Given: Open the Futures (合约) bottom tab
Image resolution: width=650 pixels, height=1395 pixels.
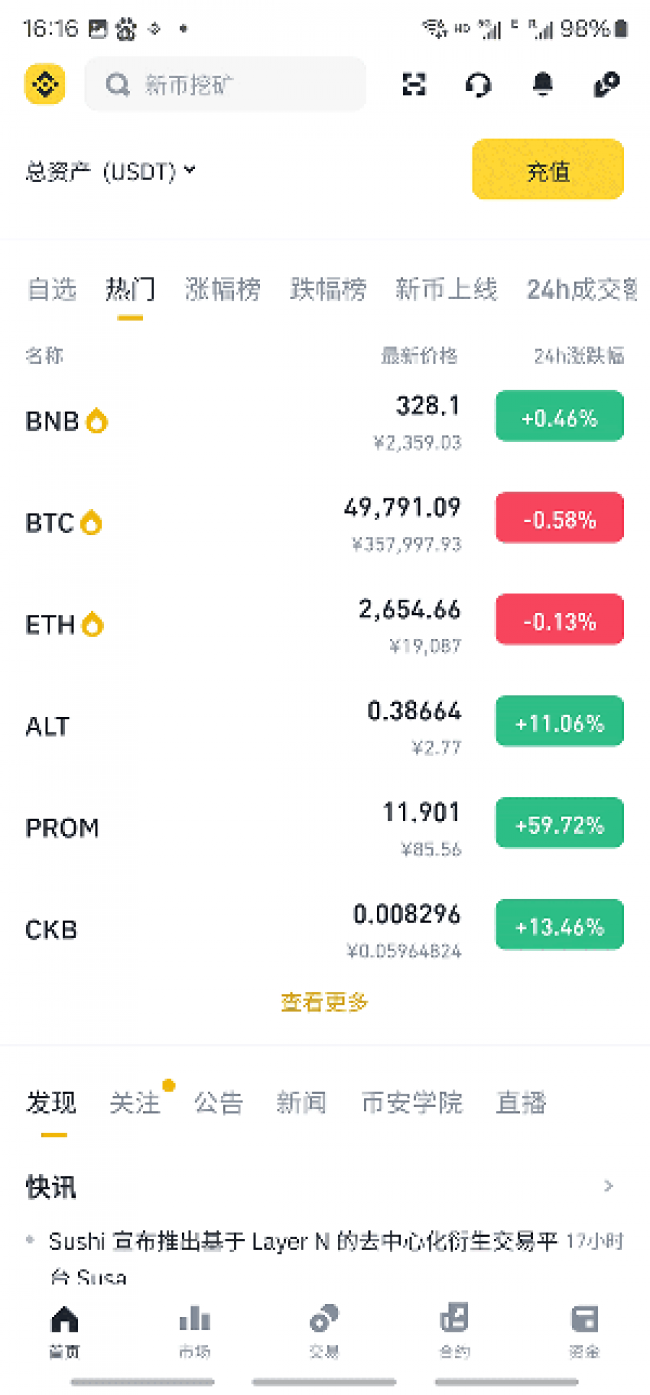Looking at the screenshot, I should pyautogui.click(x=454, y=1331).
